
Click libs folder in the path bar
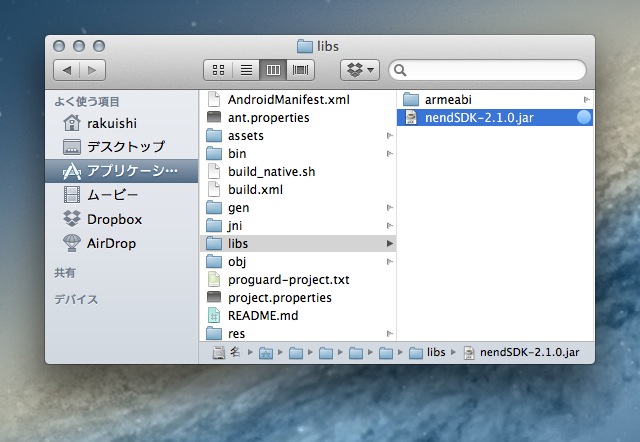click(x=427, y=353)
